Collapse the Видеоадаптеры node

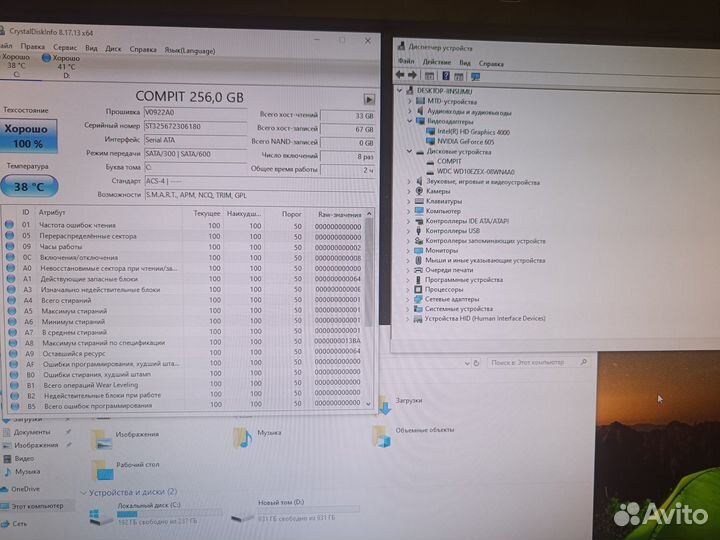(x=409, y=121)
